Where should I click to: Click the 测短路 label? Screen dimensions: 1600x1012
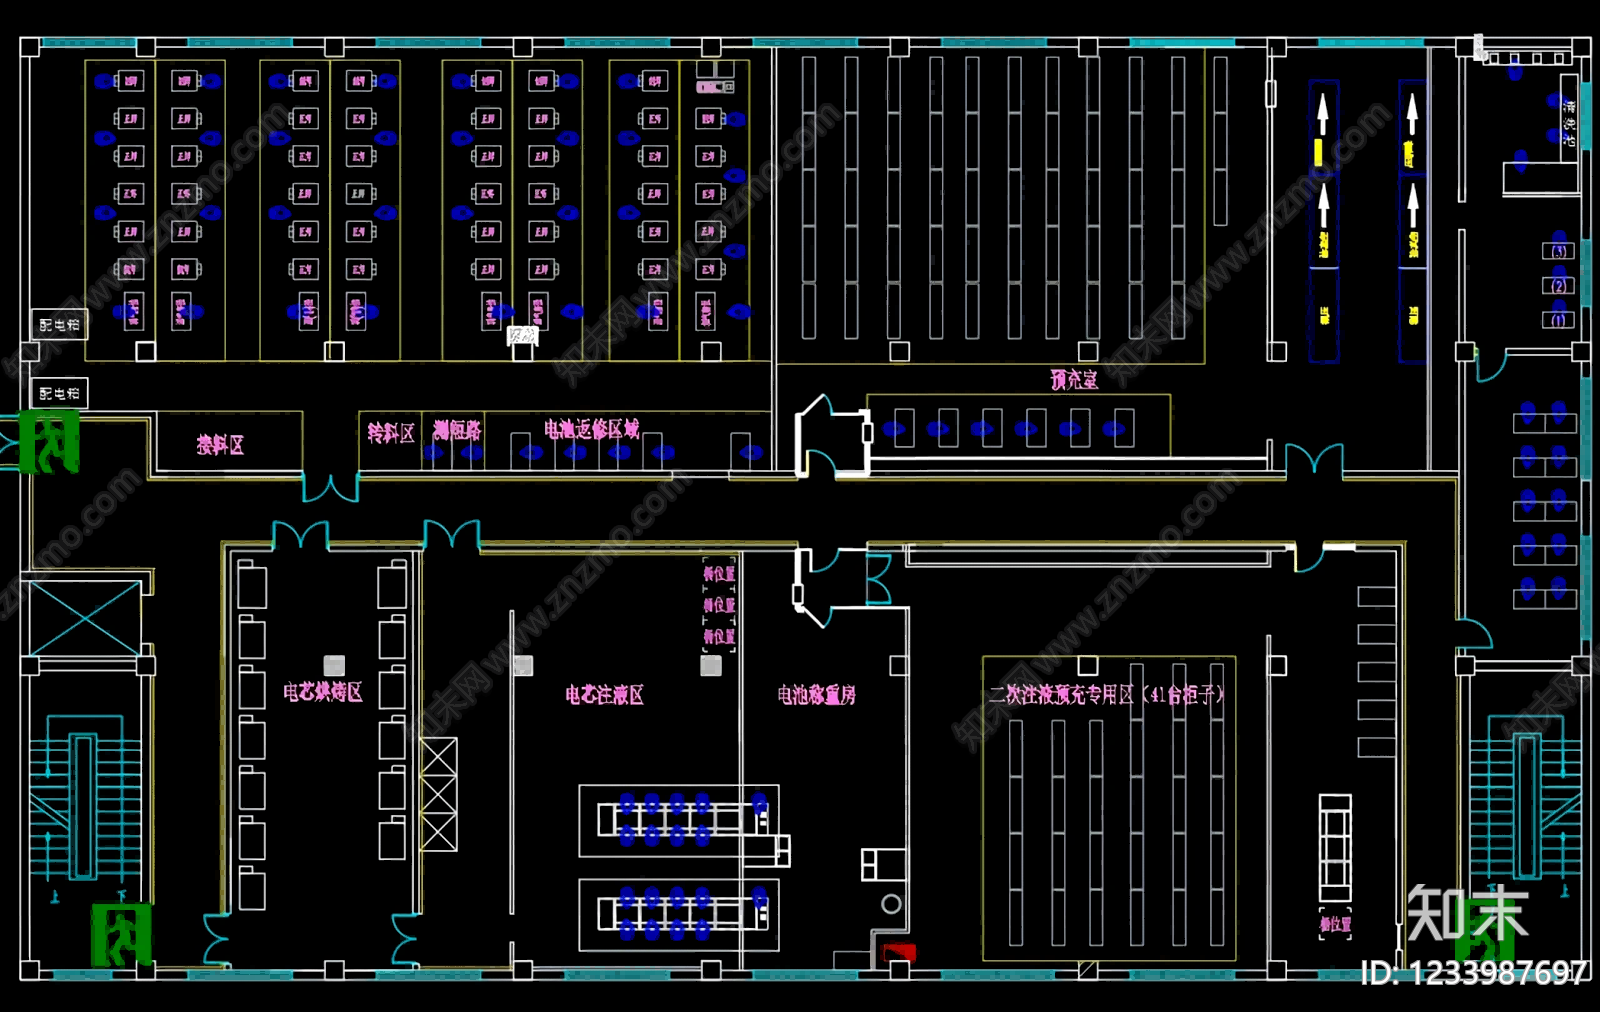[457, 430]
